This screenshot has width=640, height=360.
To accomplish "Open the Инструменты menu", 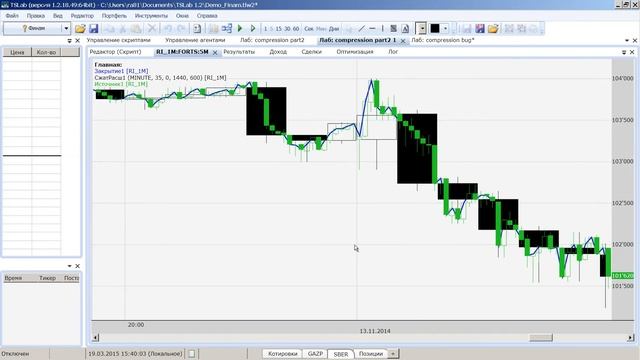I will (151, 16).
